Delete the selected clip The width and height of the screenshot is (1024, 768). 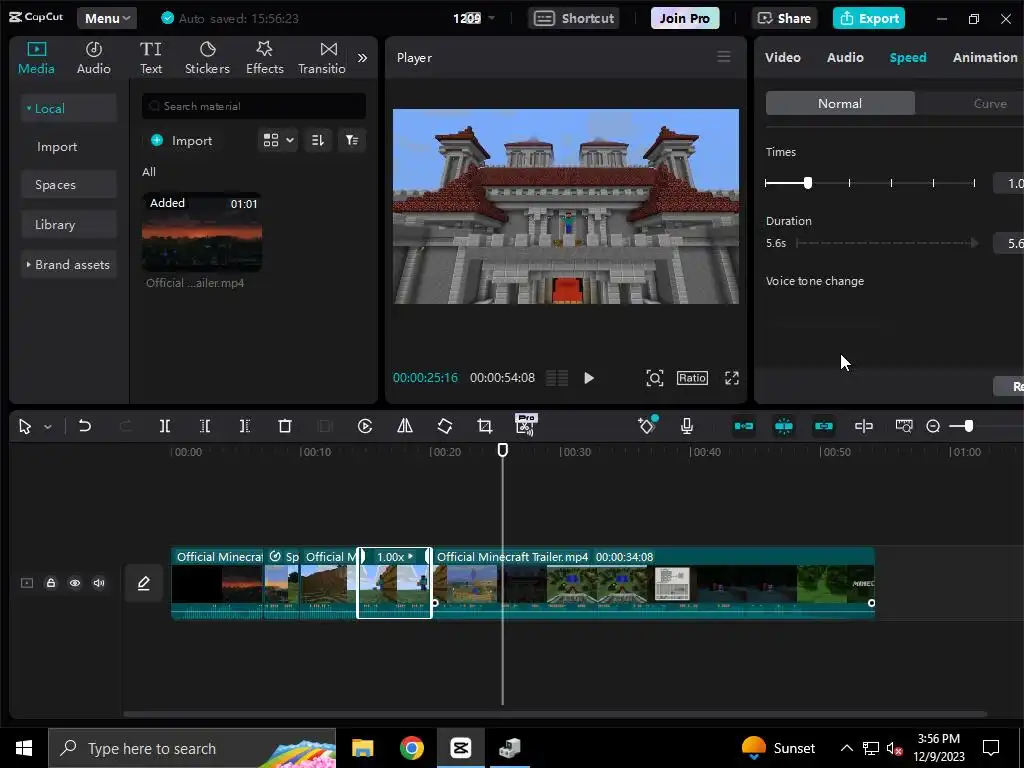tap(285, 426)
